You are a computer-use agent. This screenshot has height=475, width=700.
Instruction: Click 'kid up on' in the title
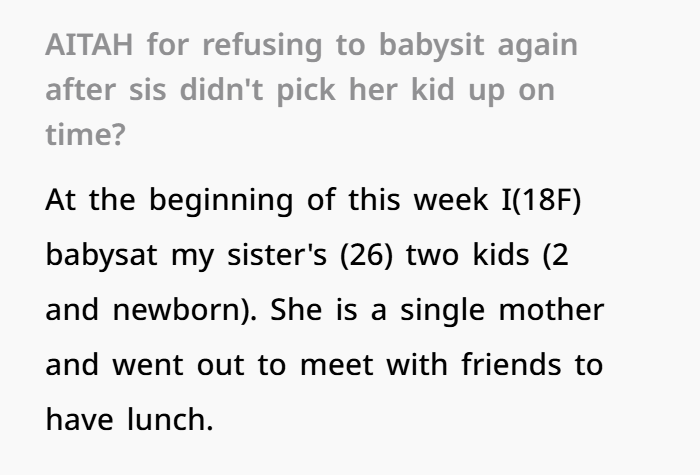(483, 90)
